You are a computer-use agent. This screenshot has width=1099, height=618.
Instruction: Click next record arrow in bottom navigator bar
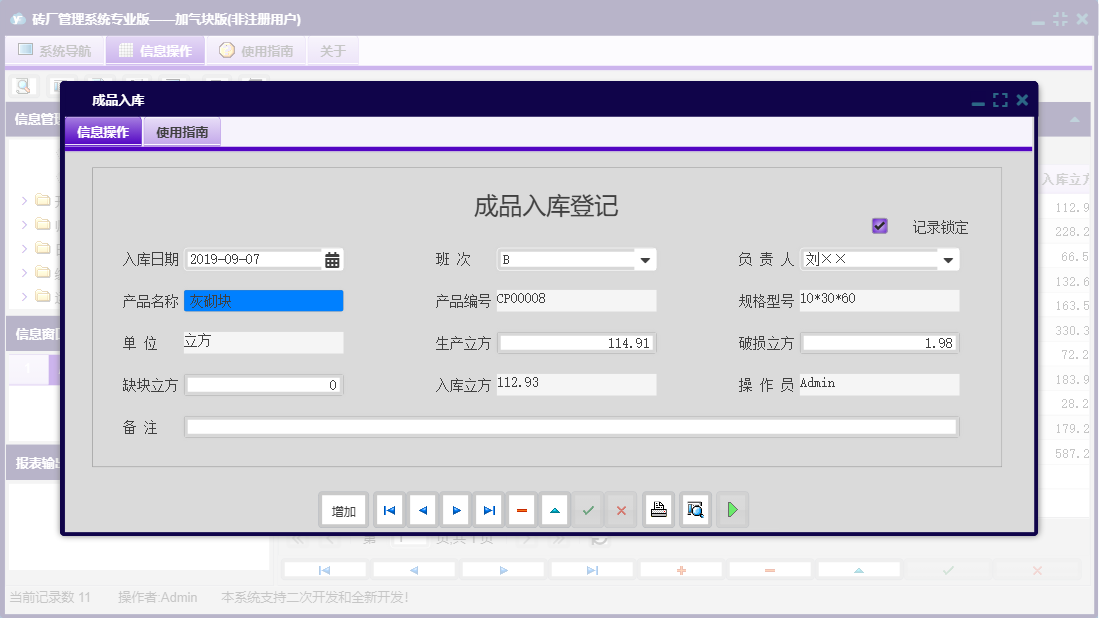(x=502, y=569)
